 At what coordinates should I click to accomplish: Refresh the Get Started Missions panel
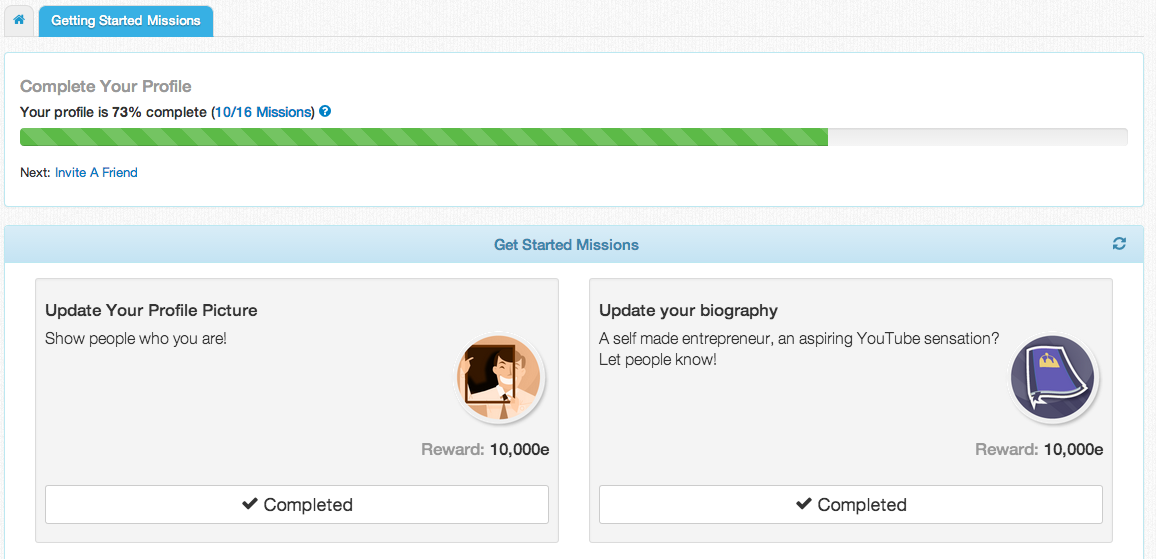(x=1119, y=244)
